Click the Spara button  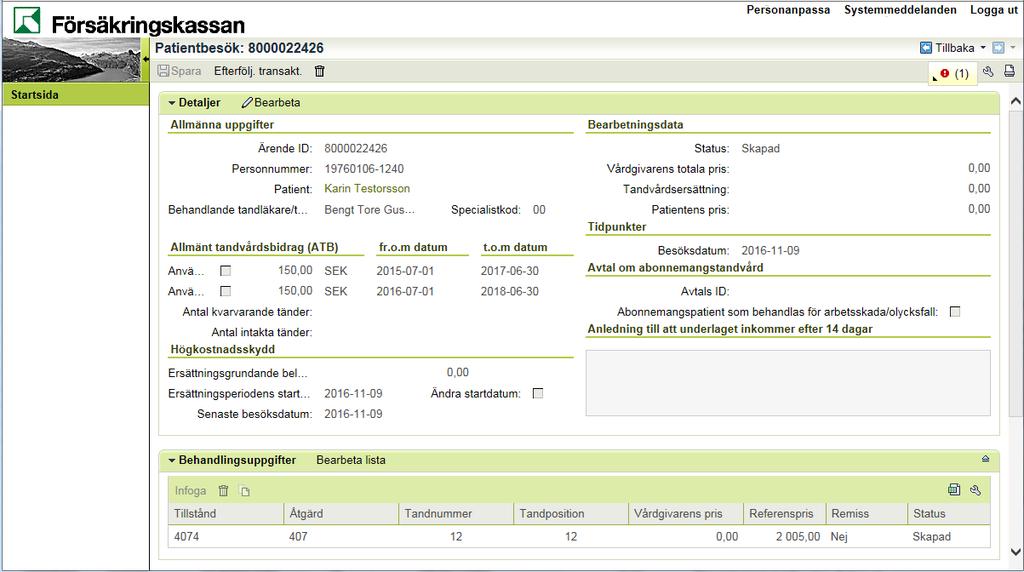click(180, 71)
